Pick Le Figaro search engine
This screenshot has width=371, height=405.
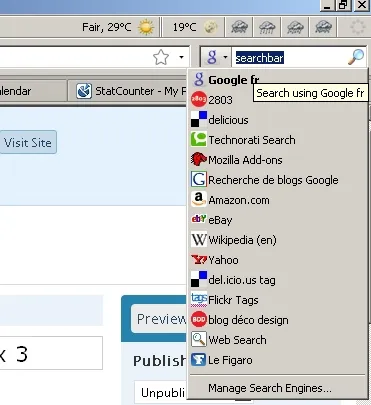click(x=277, y=360)
